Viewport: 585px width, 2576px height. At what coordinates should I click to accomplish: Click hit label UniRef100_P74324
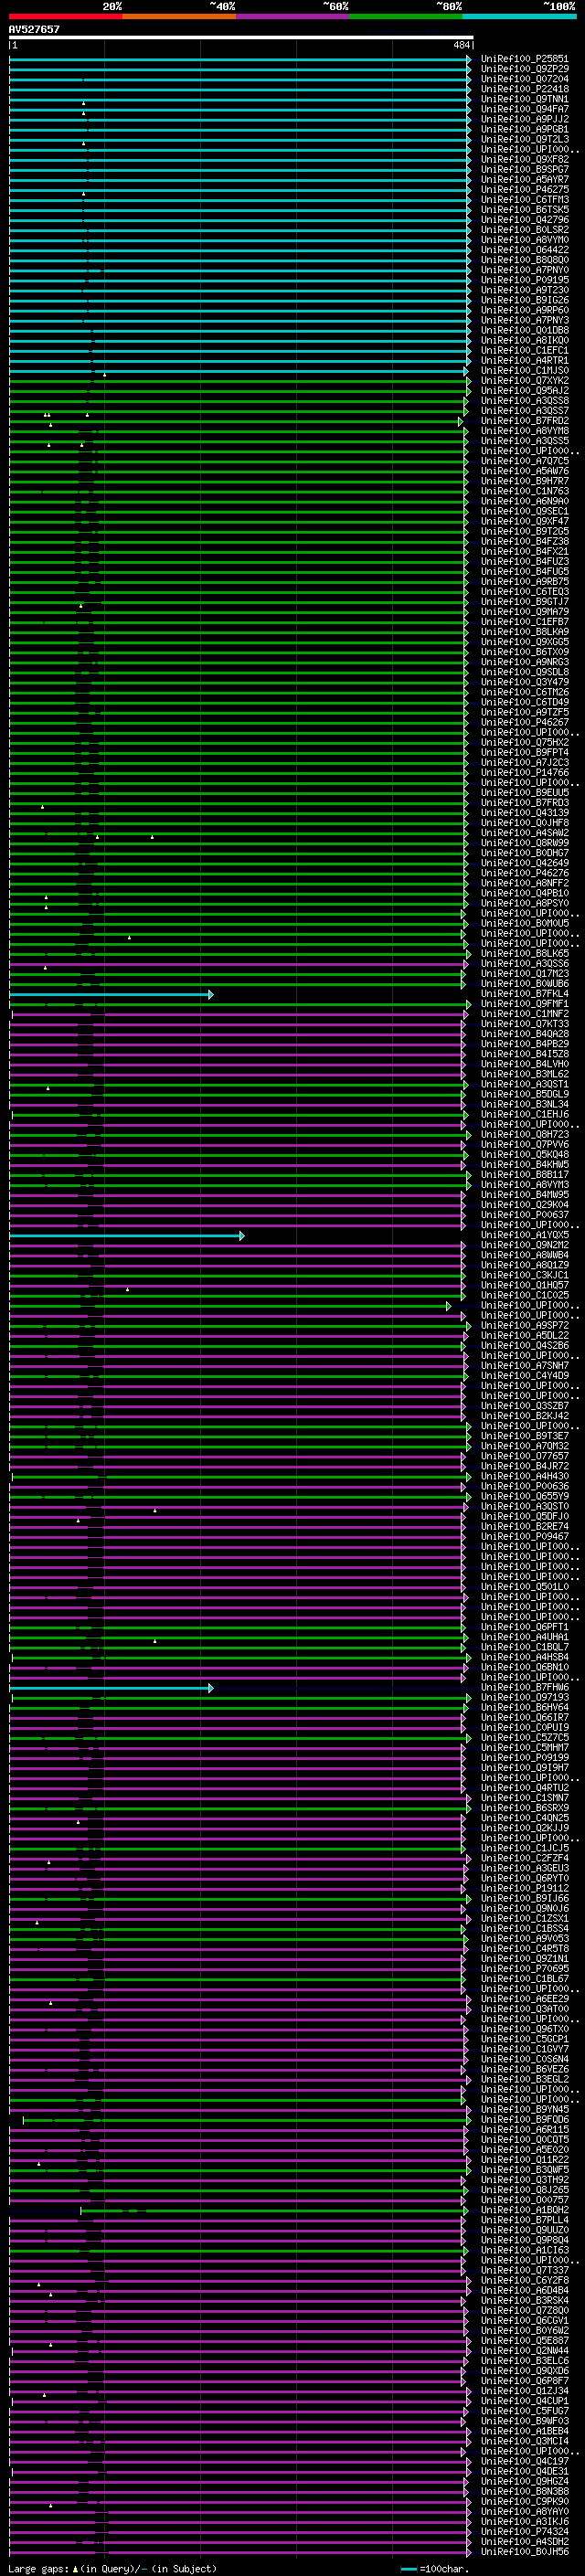(525, 2532)
